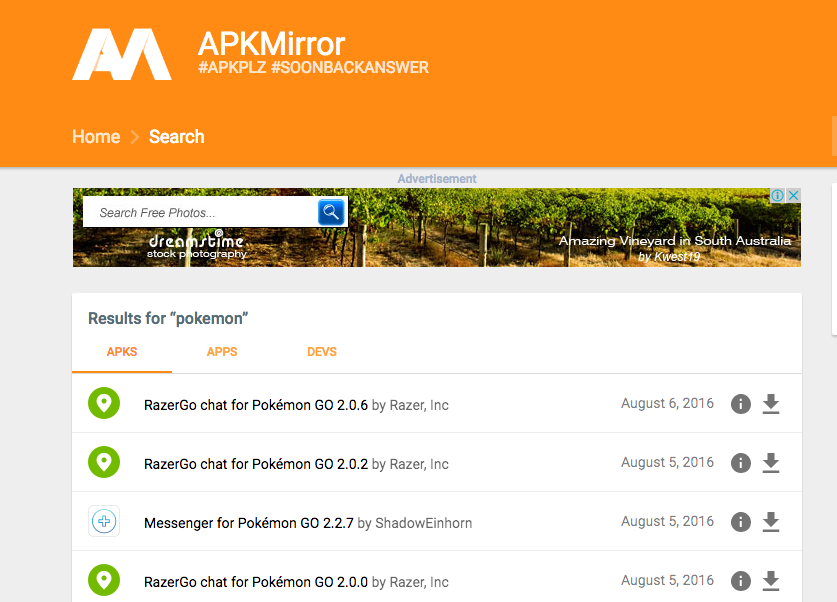
Task: Download Messenger for Pokémon GO 2.2.7
Action: point(770,522)
